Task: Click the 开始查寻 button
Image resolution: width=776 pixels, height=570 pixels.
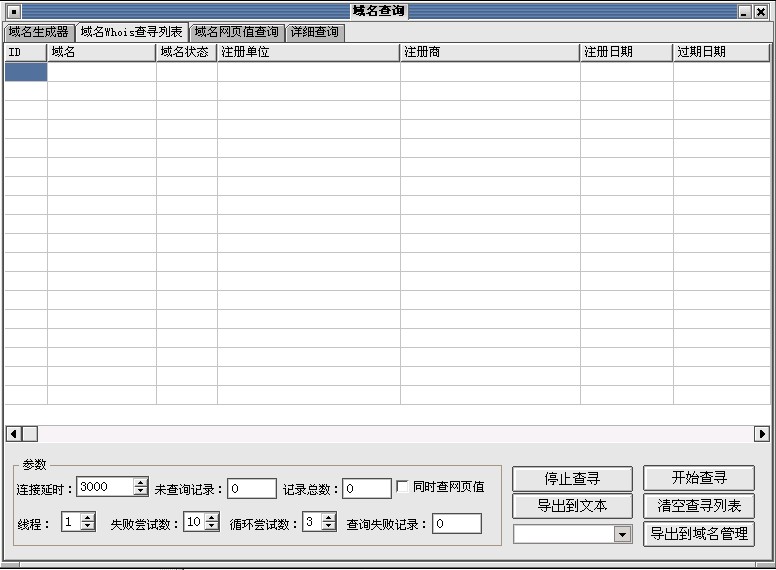Action: (698, 478)
